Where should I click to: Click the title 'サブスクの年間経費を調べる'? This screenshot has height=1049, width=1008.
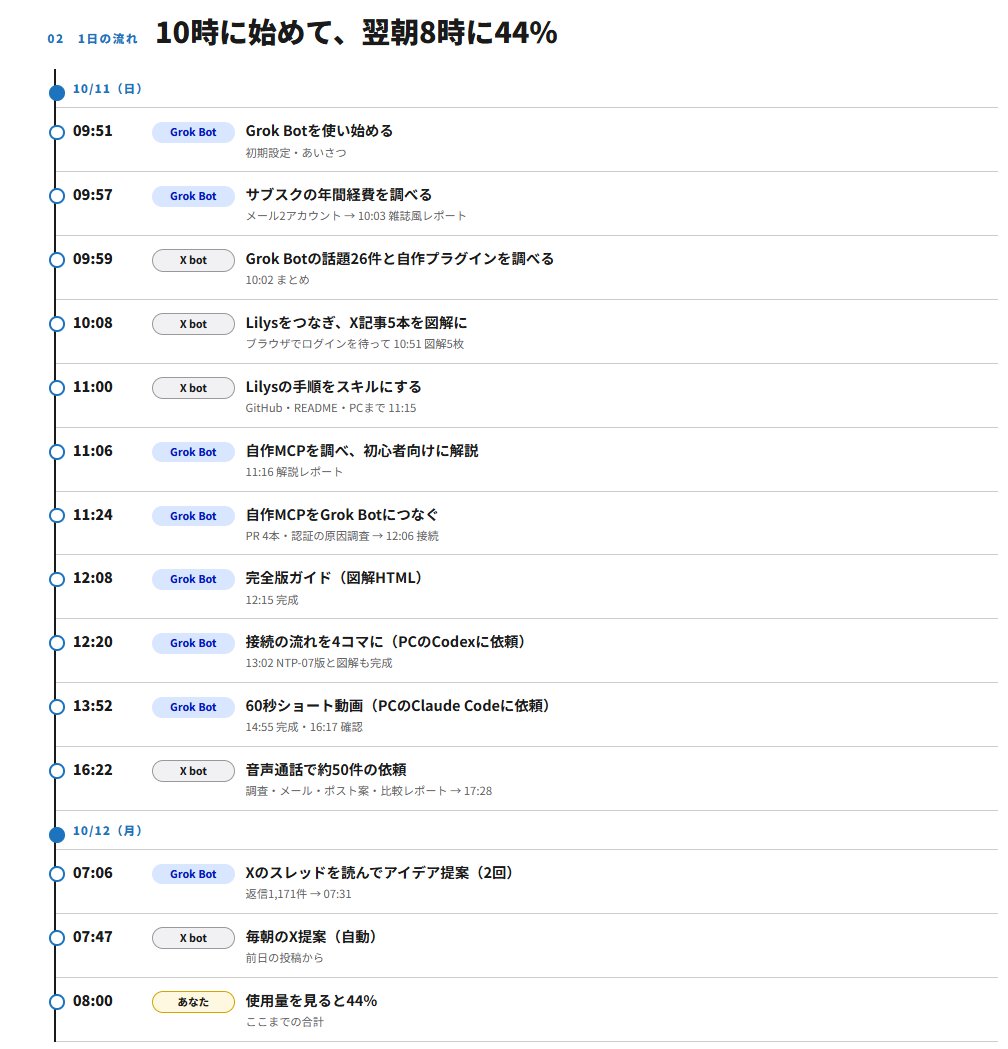tap(338, 195)
